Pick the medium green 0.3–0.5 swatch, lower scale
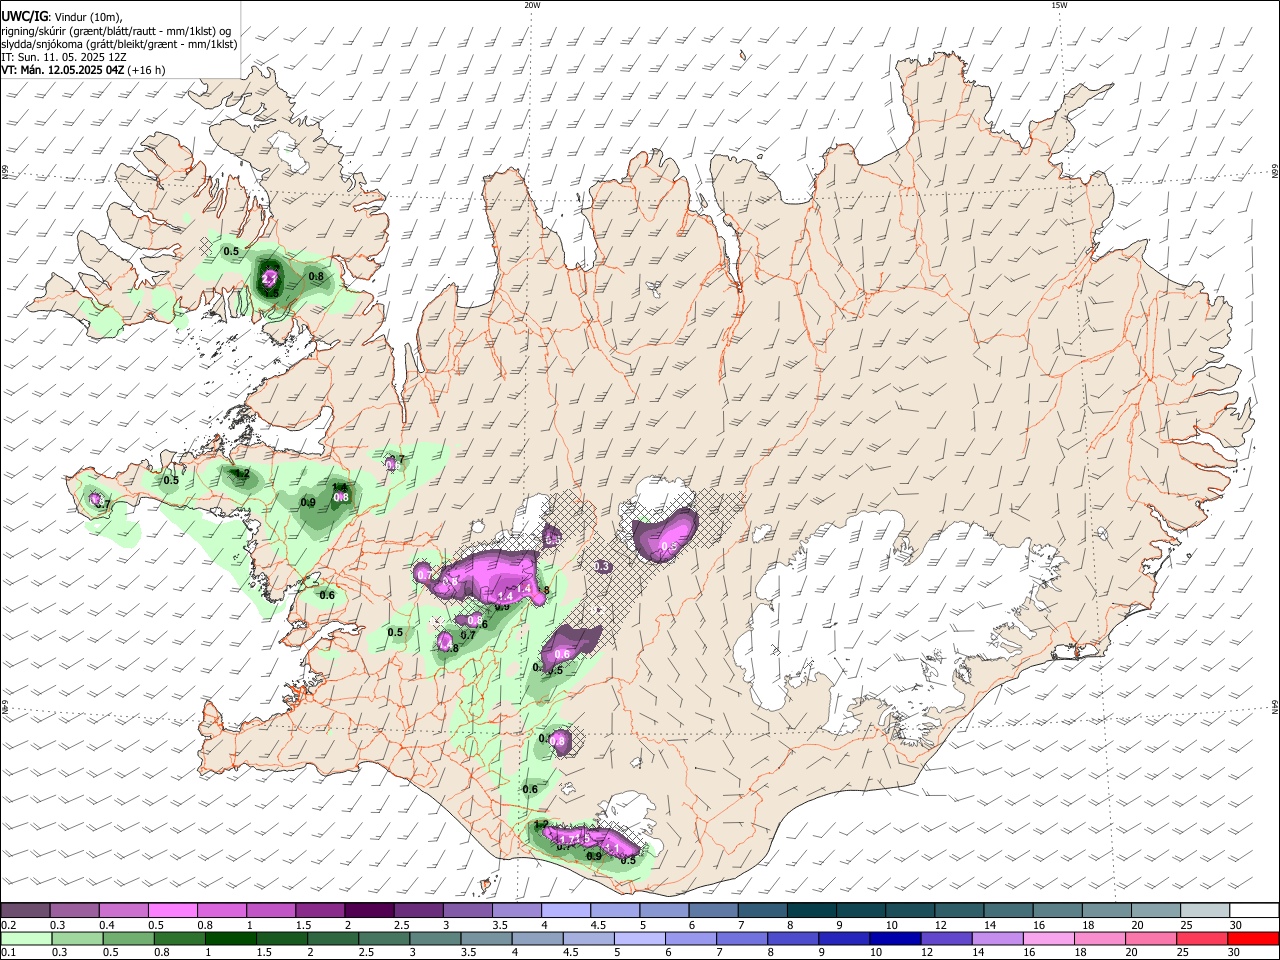This screenshot has width=1280, height=960. point(77,938)
